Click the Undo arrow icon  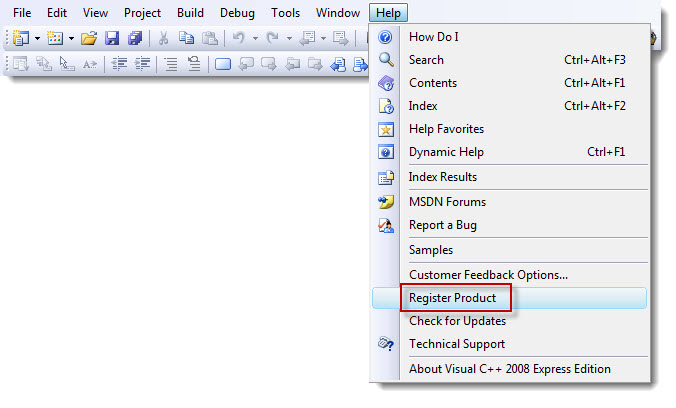[238, 38]
